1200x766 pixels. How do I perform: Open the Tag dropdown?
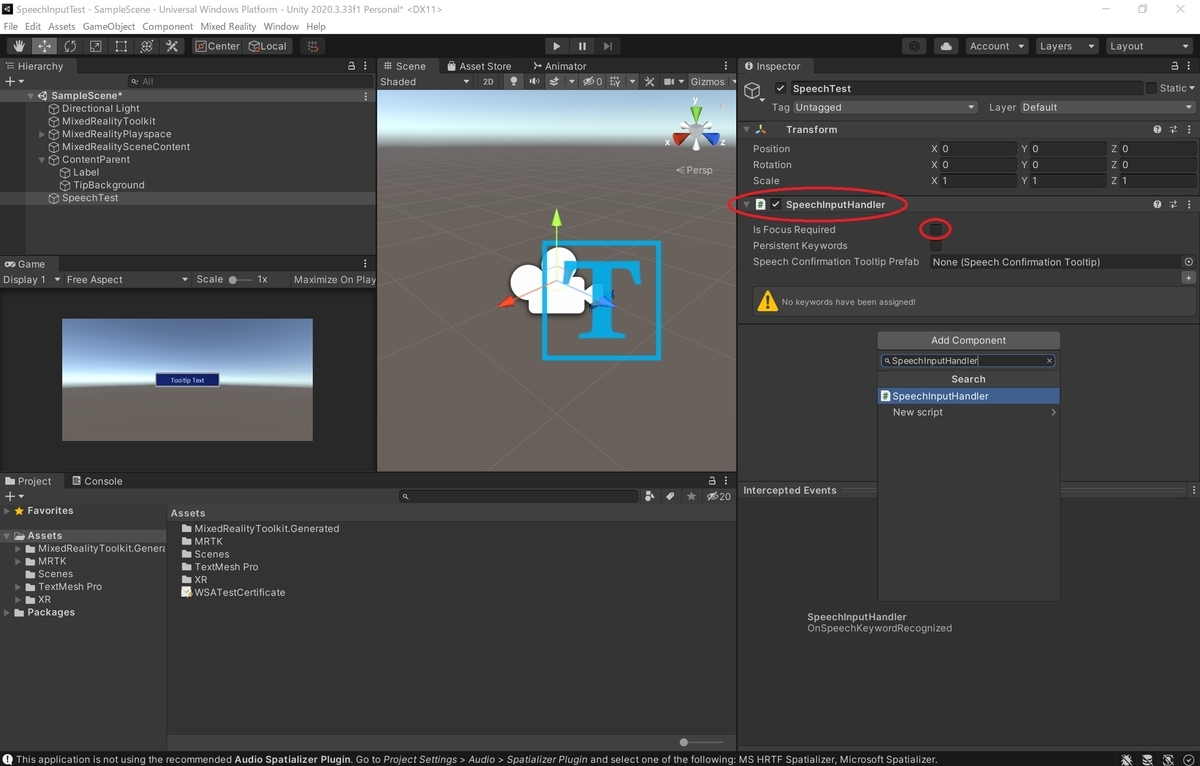pyautogui.click(x=886, y=107)
